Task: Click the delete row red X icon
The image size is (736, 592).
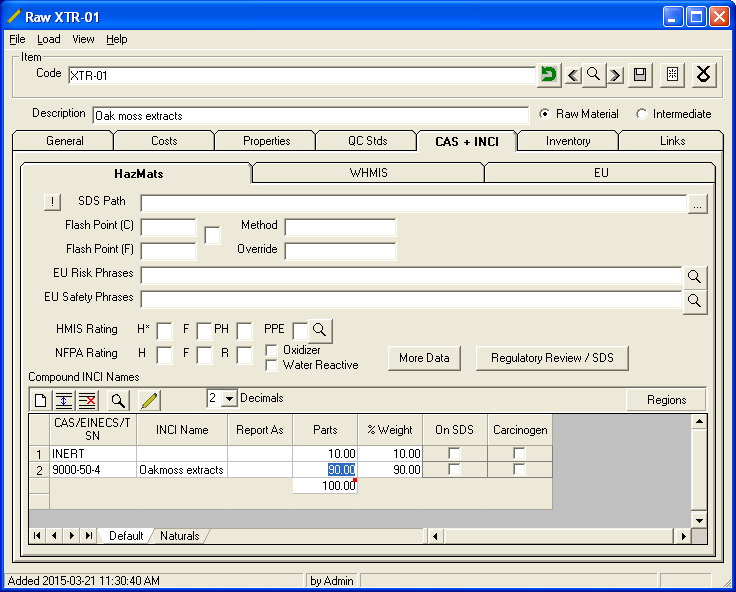Action: click(x=87, y=400)
